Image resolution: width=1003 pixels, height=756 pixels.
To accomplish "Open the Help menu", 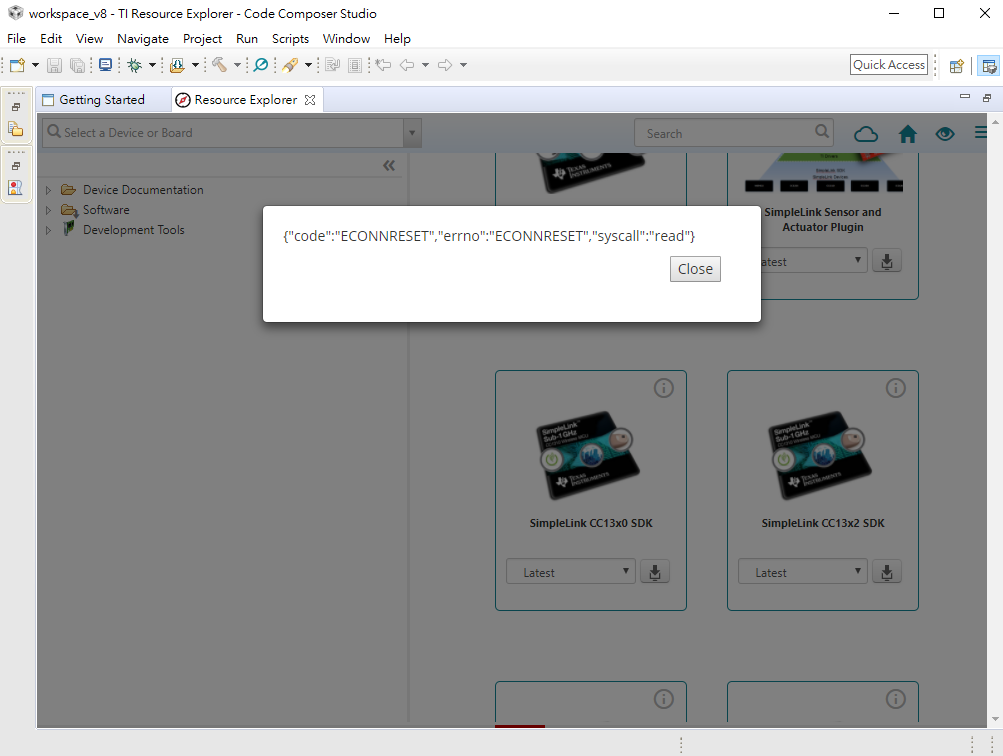I will [x=397, y=38].
